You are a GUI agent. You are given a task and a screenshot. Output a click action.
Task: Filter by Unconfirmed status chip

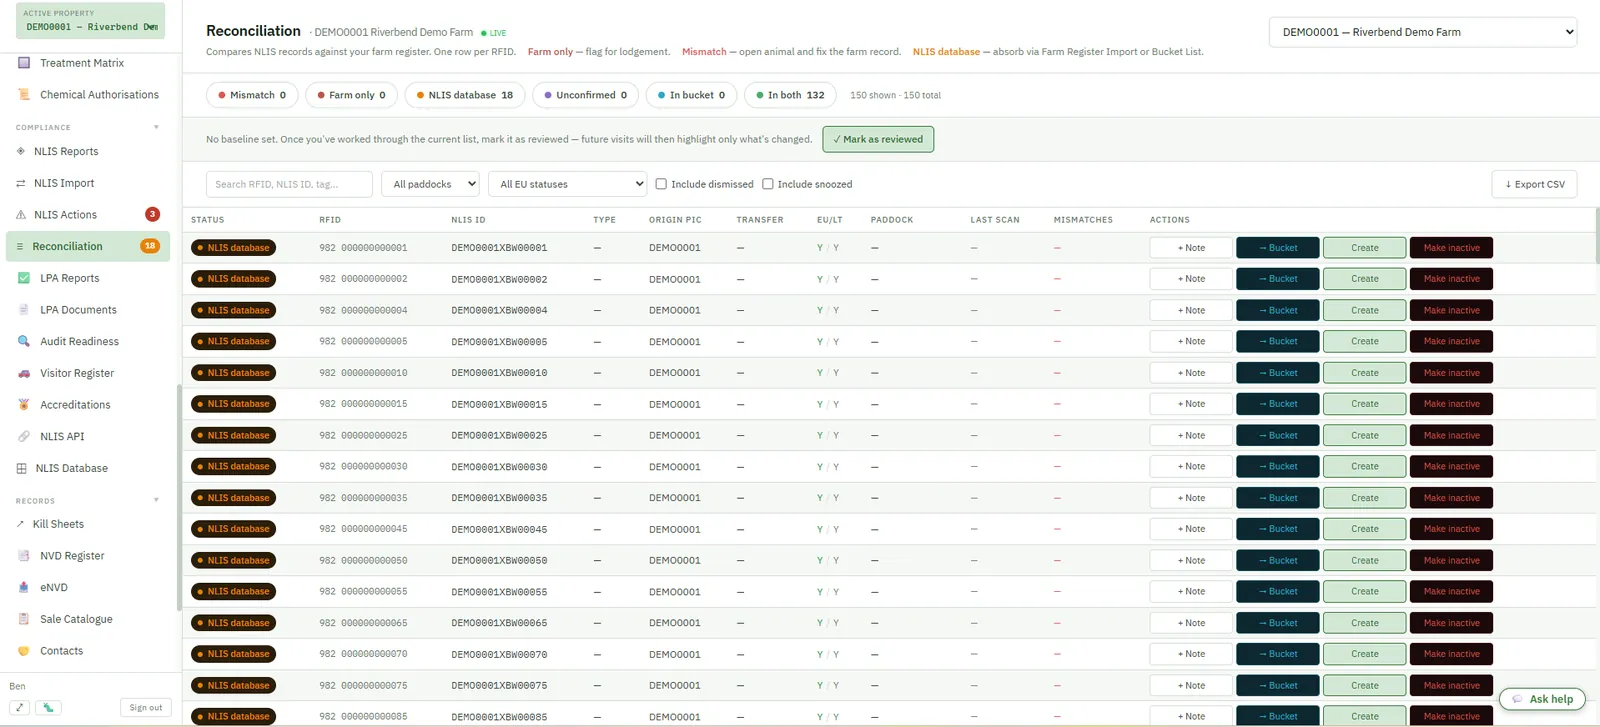click(586, 95)
